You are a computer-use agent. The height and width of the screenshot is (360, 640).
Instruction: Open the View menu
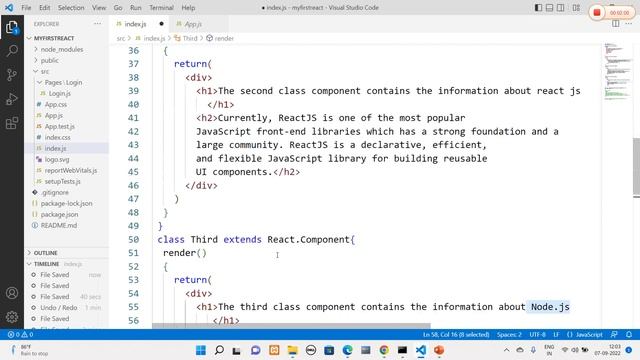(x=99, y=7)
